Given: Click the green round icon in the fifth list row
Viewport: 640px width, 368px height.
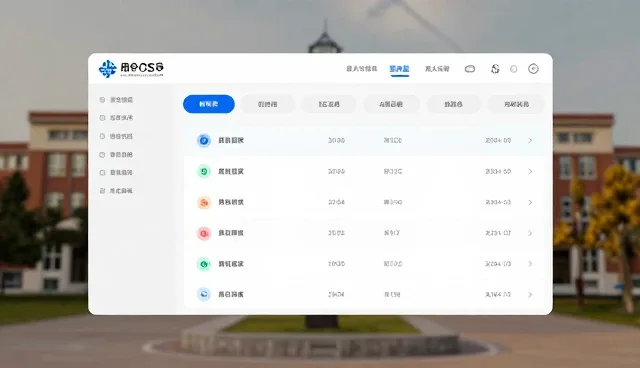Looking at the screenshot, I should [x=204, y=264].
